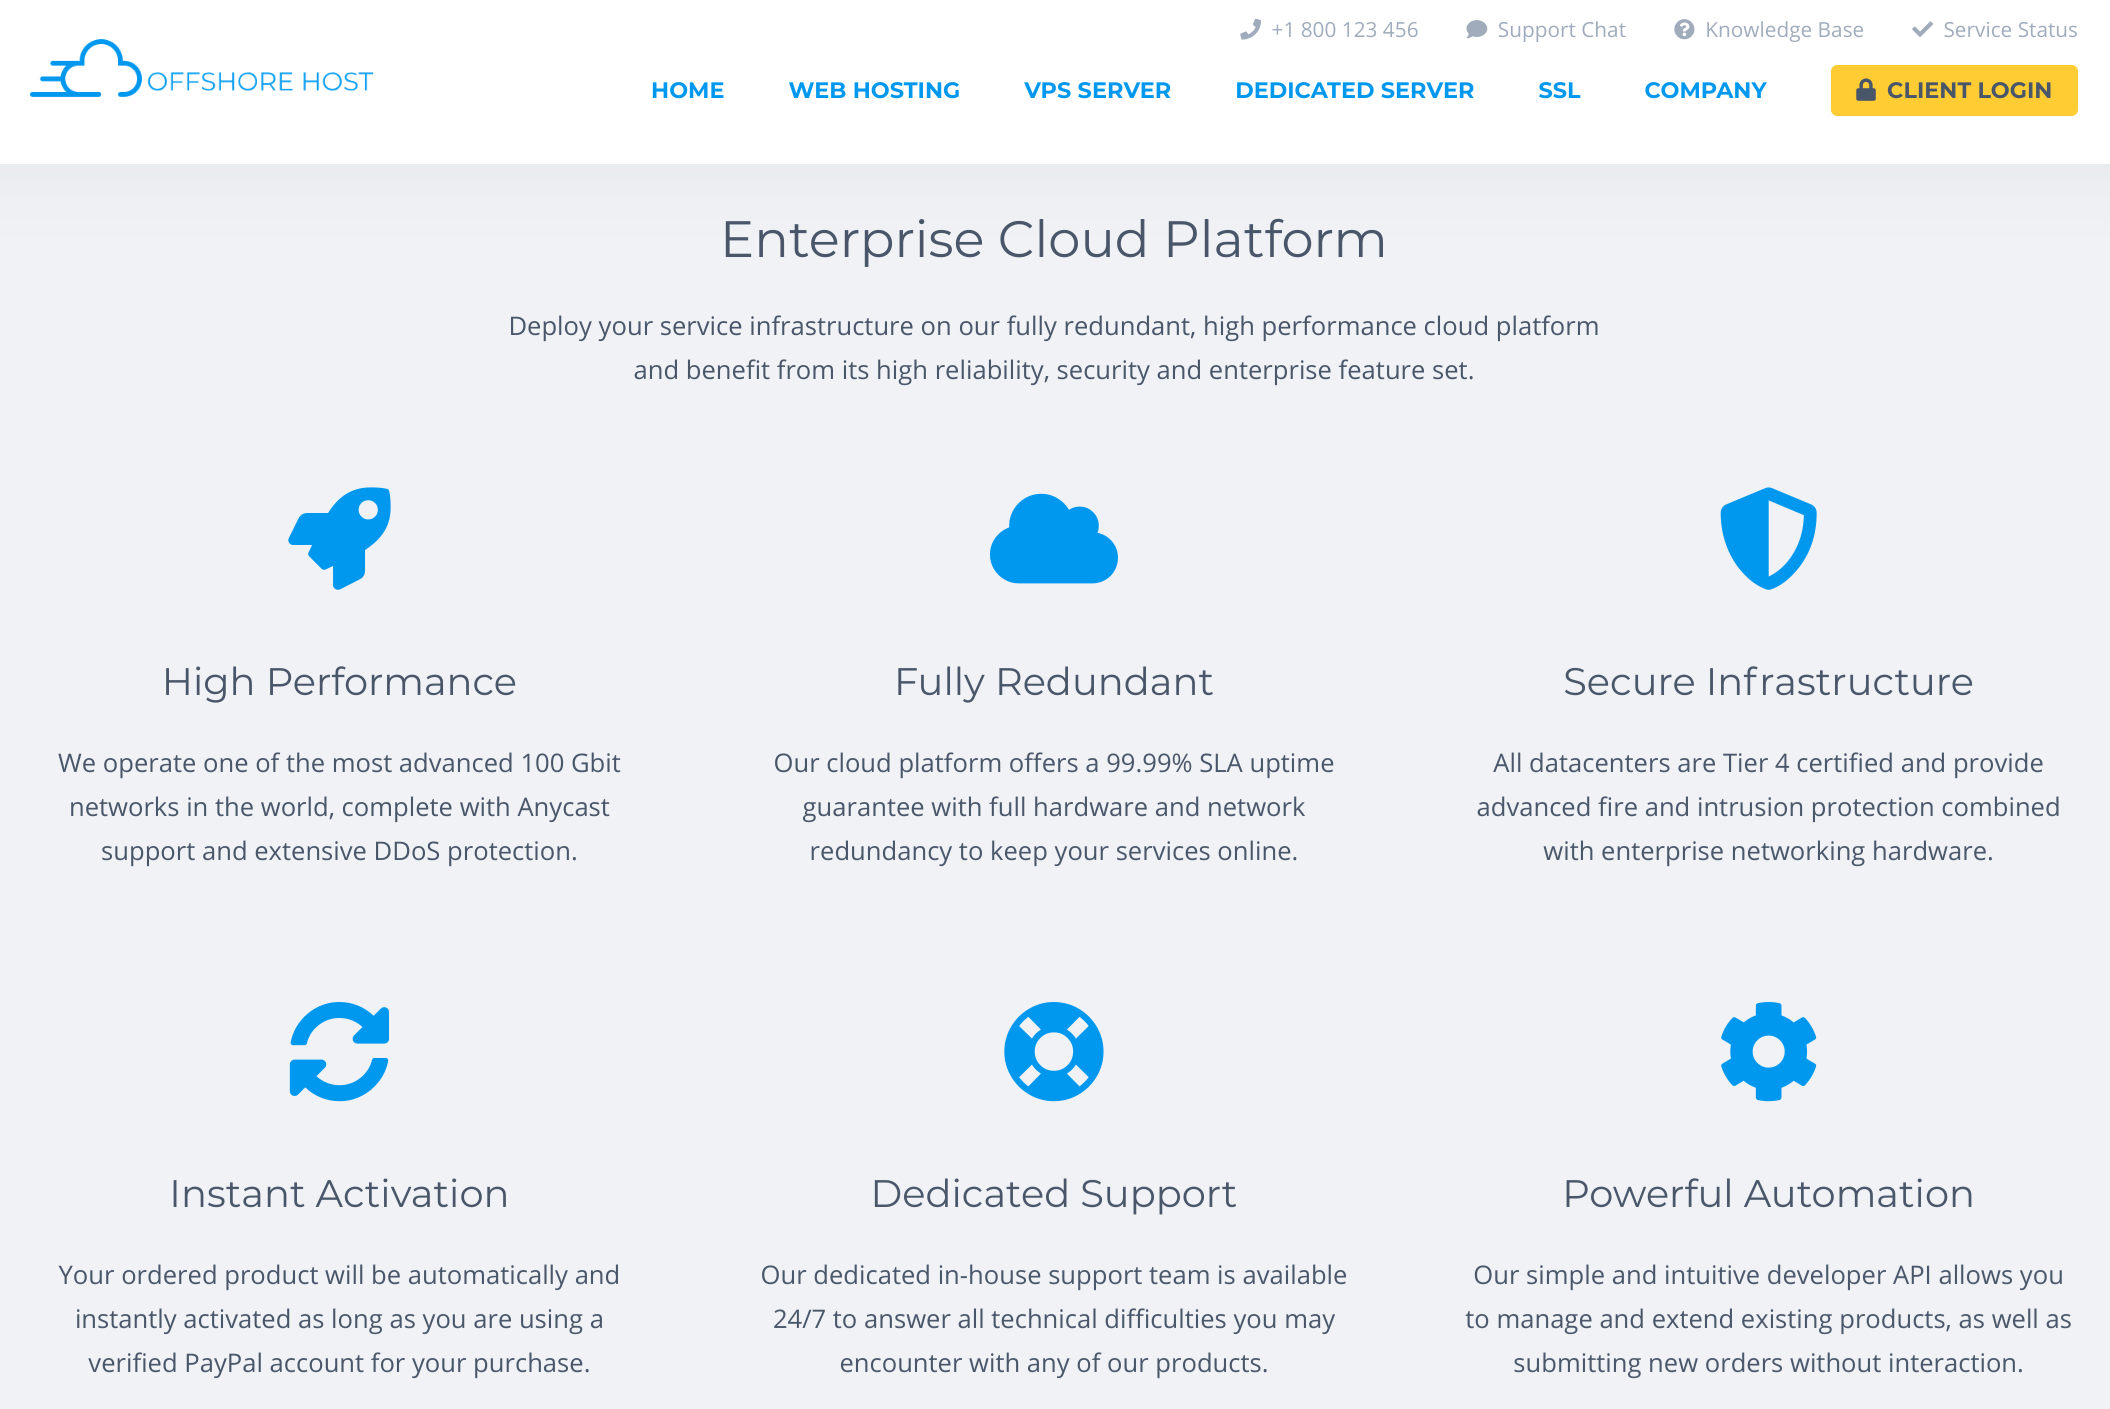Click the speech bubble Support Chat icon
The width and height of the screenshot is (2110, 1409).
pyautogui.click(x=1476, y=30)
